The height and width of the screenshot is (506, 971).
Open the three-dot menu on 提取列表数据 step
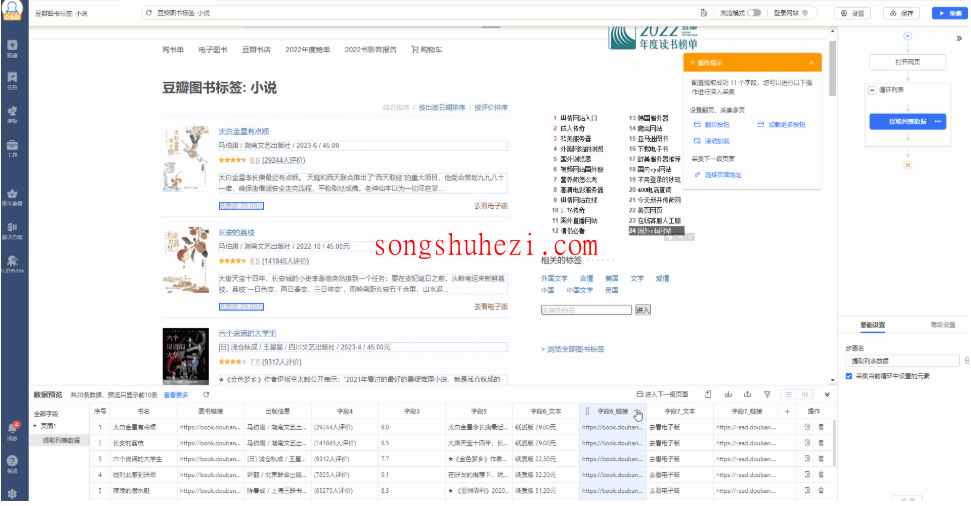tap(938, 121)
